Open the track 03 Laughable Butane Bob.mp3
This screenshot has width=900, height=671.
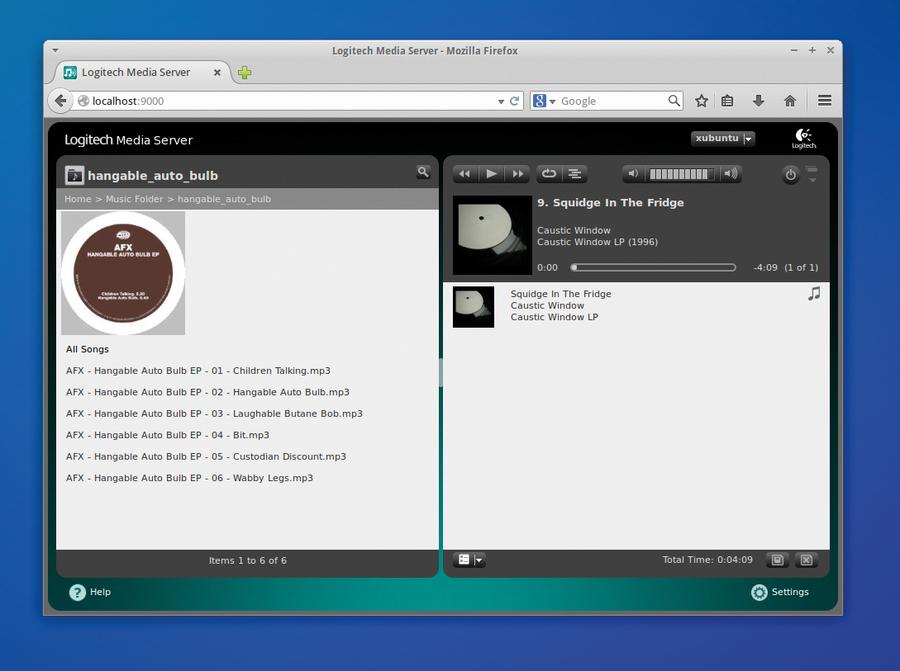[x=214, y=413]
